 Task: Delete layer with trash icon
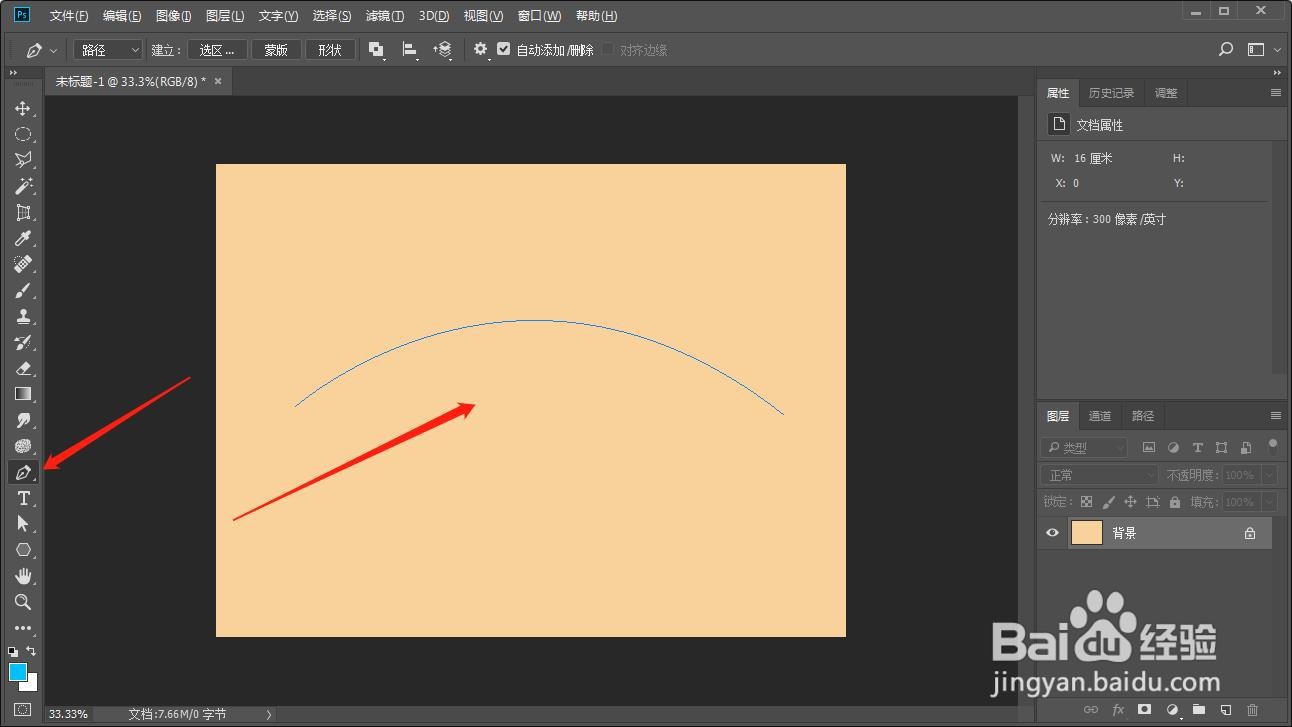point(1252,709)
